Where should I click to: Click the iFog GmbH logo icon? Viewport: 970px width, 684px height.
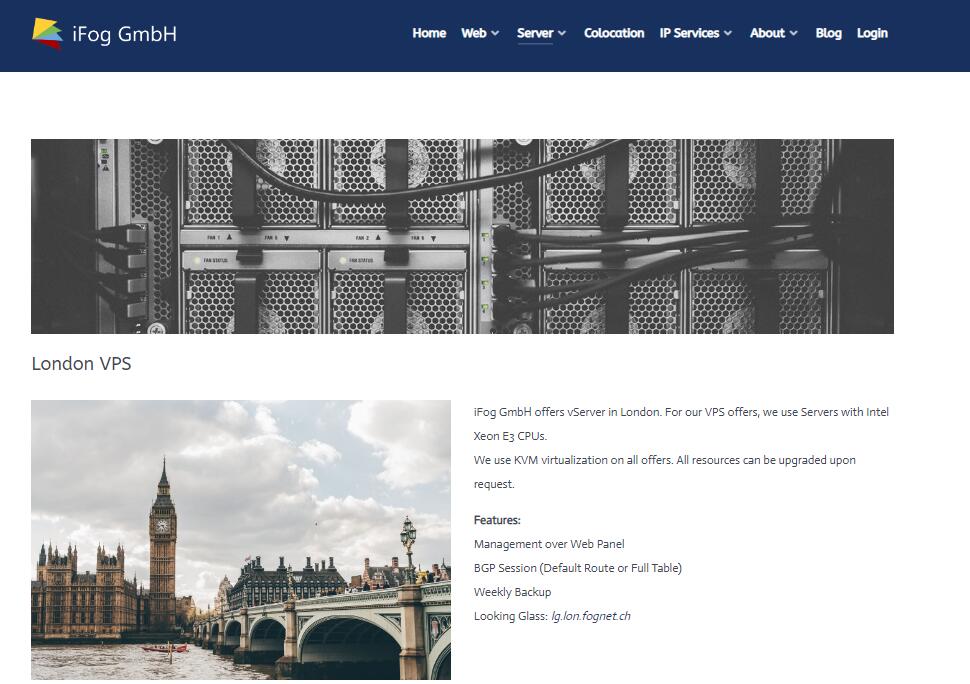48,33
